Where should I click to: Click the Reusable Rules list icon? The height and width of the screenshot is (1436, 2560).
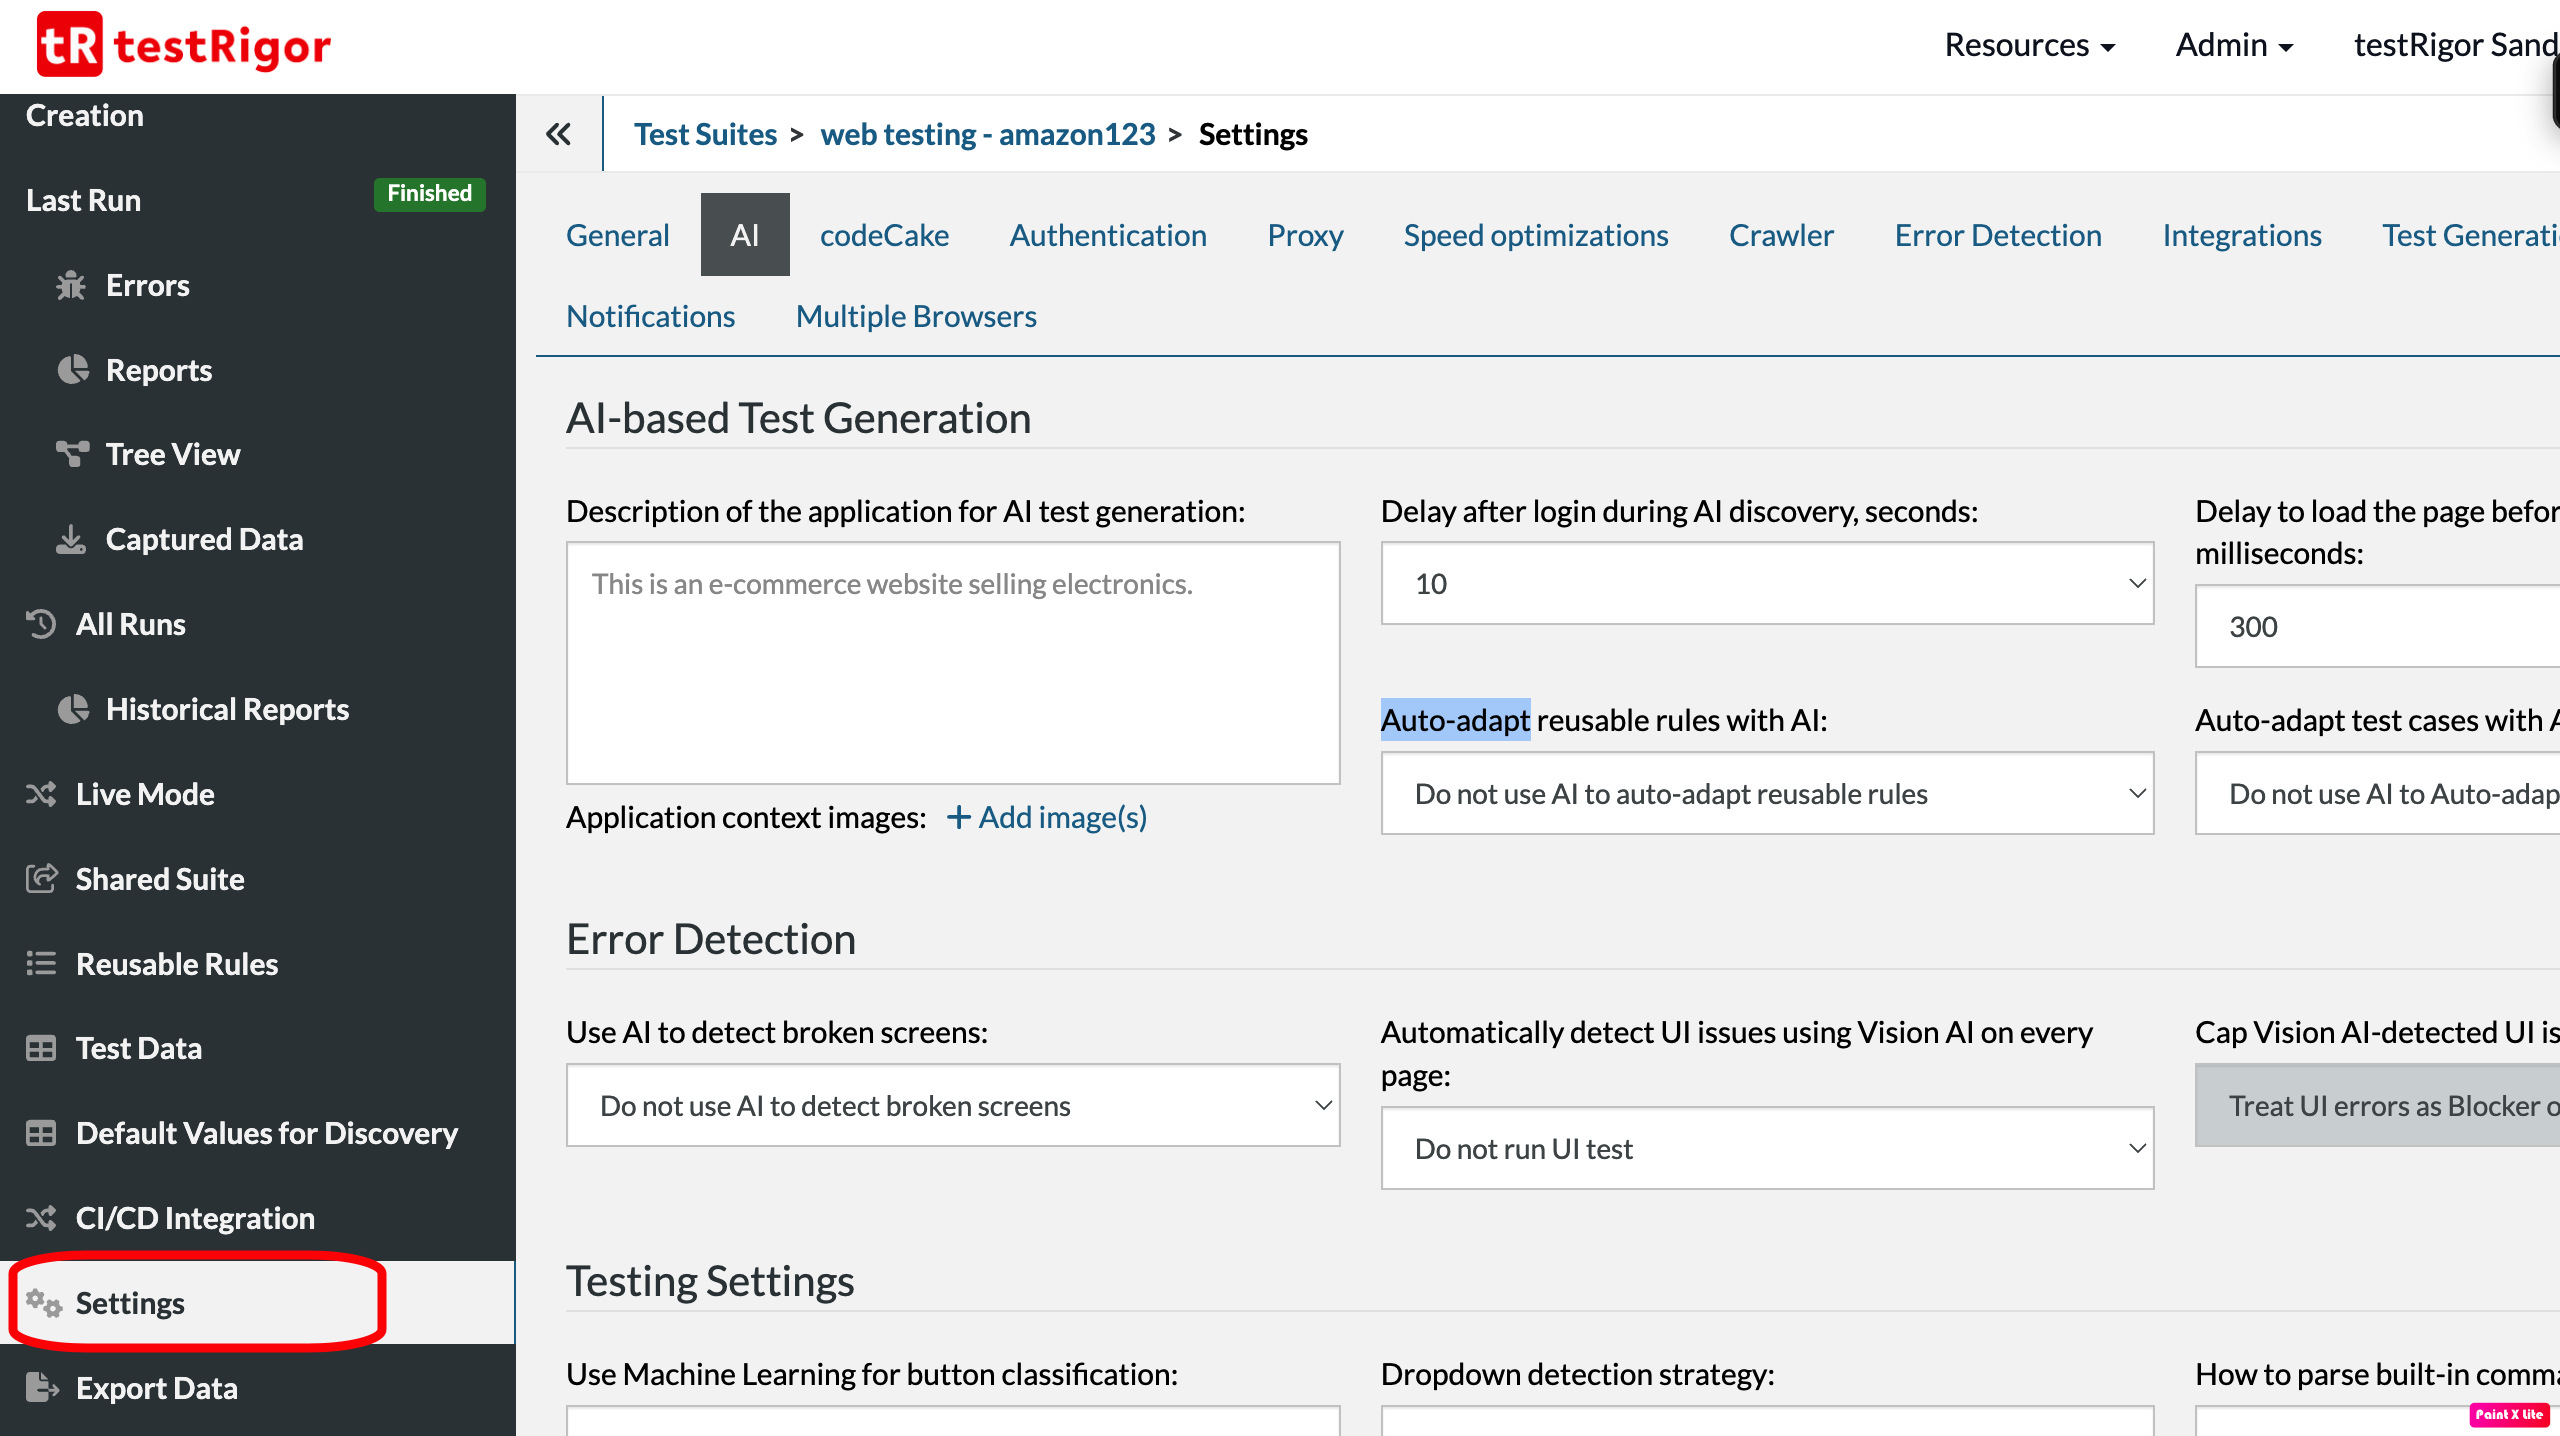[x=41, y=963]
